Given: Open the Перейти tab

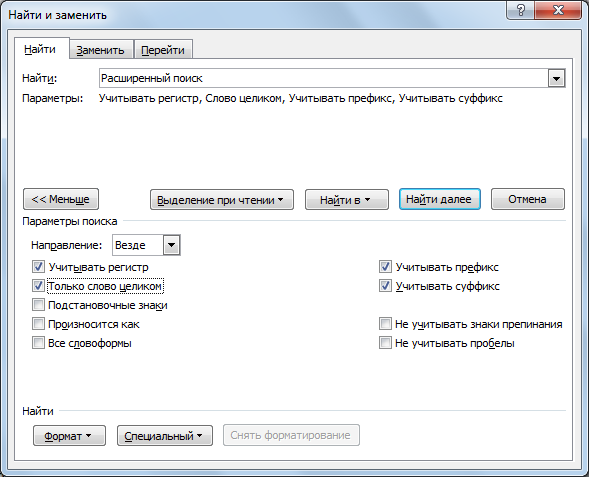Looking at the screenshot, I should pyautogui.click(x=163, y=50).
